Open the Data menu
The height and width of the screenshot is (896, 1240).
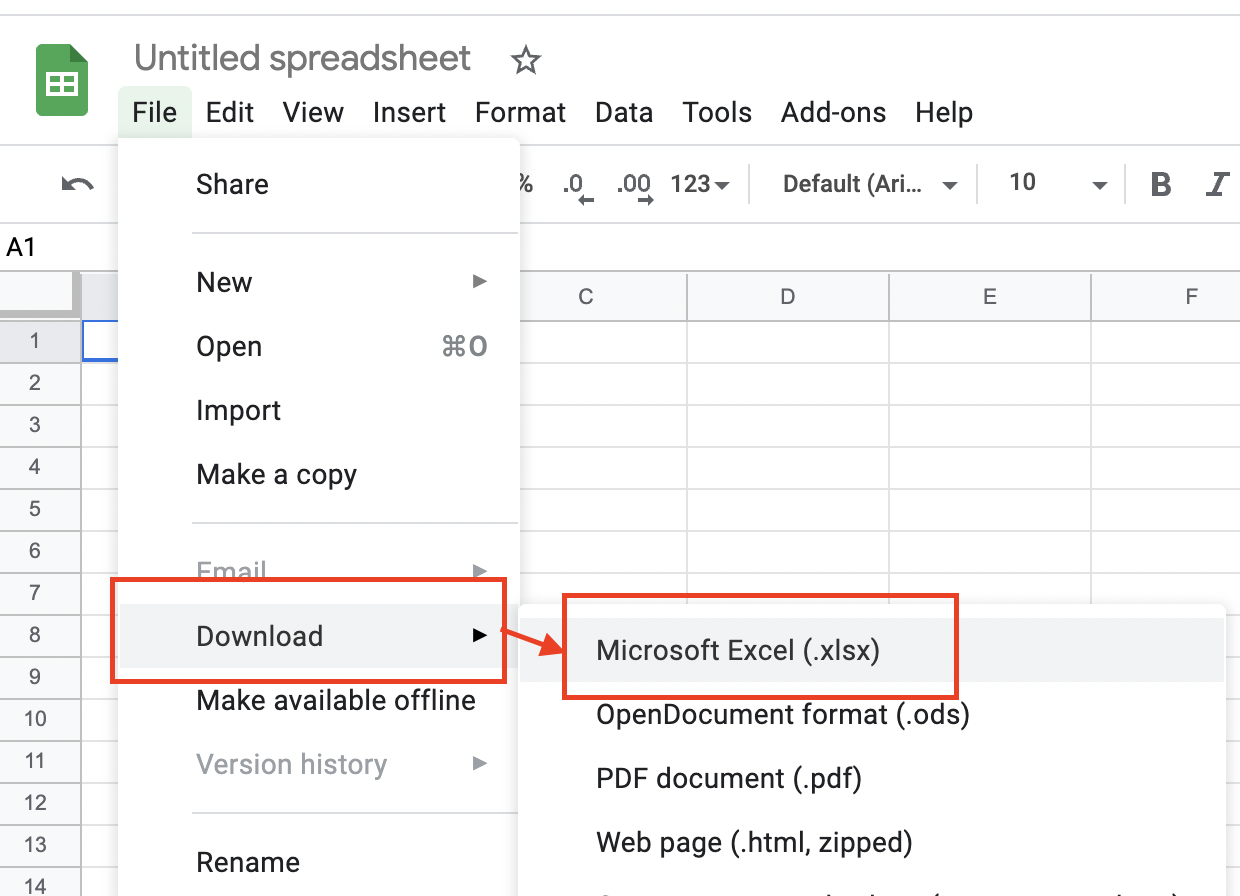pyautogui.click(x=624, y=112)
